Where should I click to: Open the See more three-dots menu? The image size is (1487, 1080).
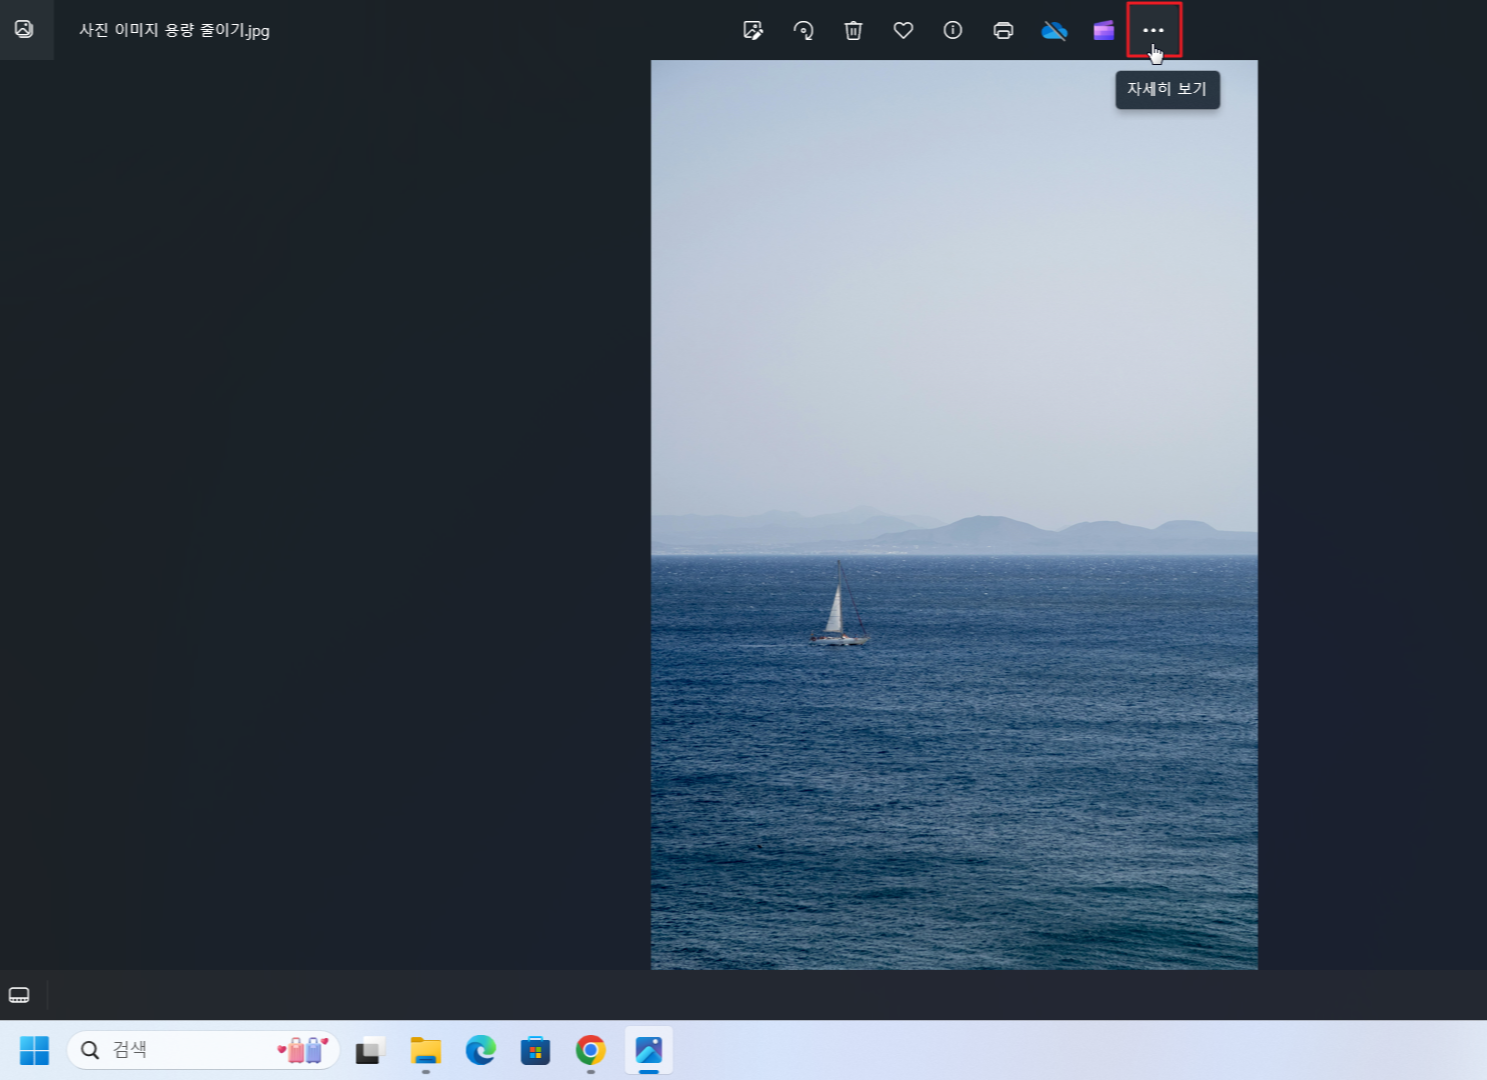tap(1154, 30)
